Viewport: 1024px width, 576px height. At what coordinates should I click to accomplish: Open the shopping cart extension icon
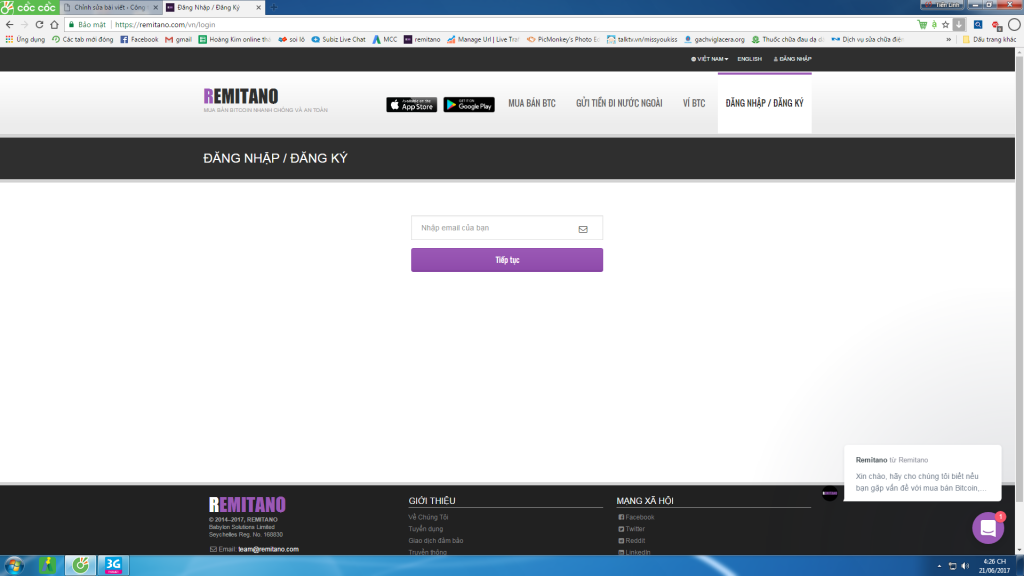[x=922, y=25]
